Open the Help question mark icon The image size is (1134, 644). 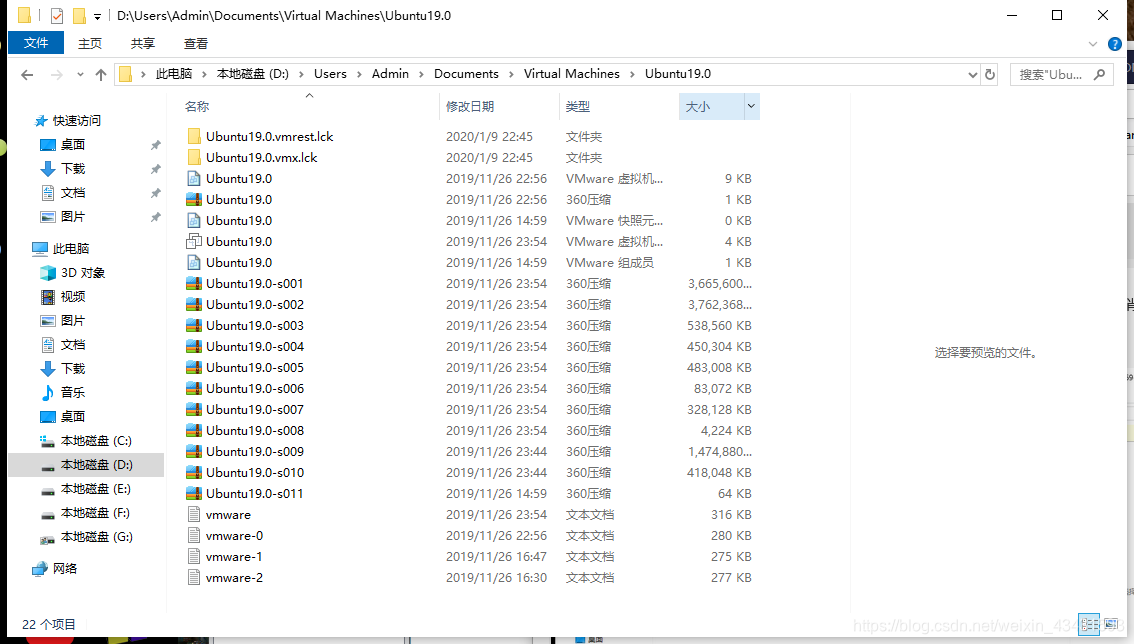(1114, 44)
